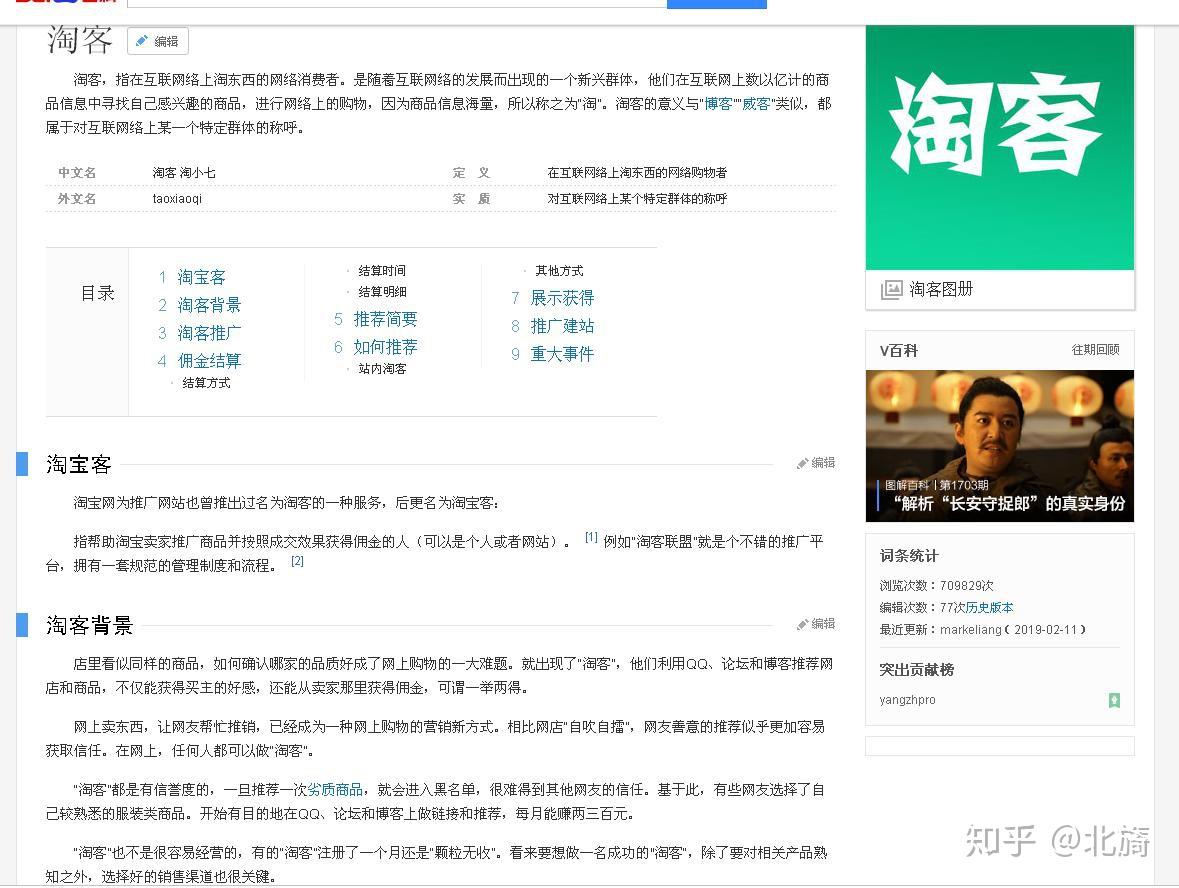Click the search input field at the top

click(x=397, y=4)
